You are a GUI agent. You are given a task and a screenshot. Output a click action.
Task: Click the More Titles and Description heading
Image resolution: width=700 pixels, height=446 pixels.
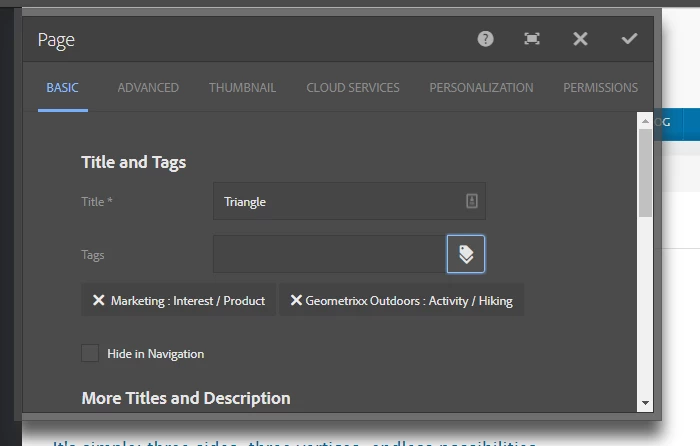186,398
